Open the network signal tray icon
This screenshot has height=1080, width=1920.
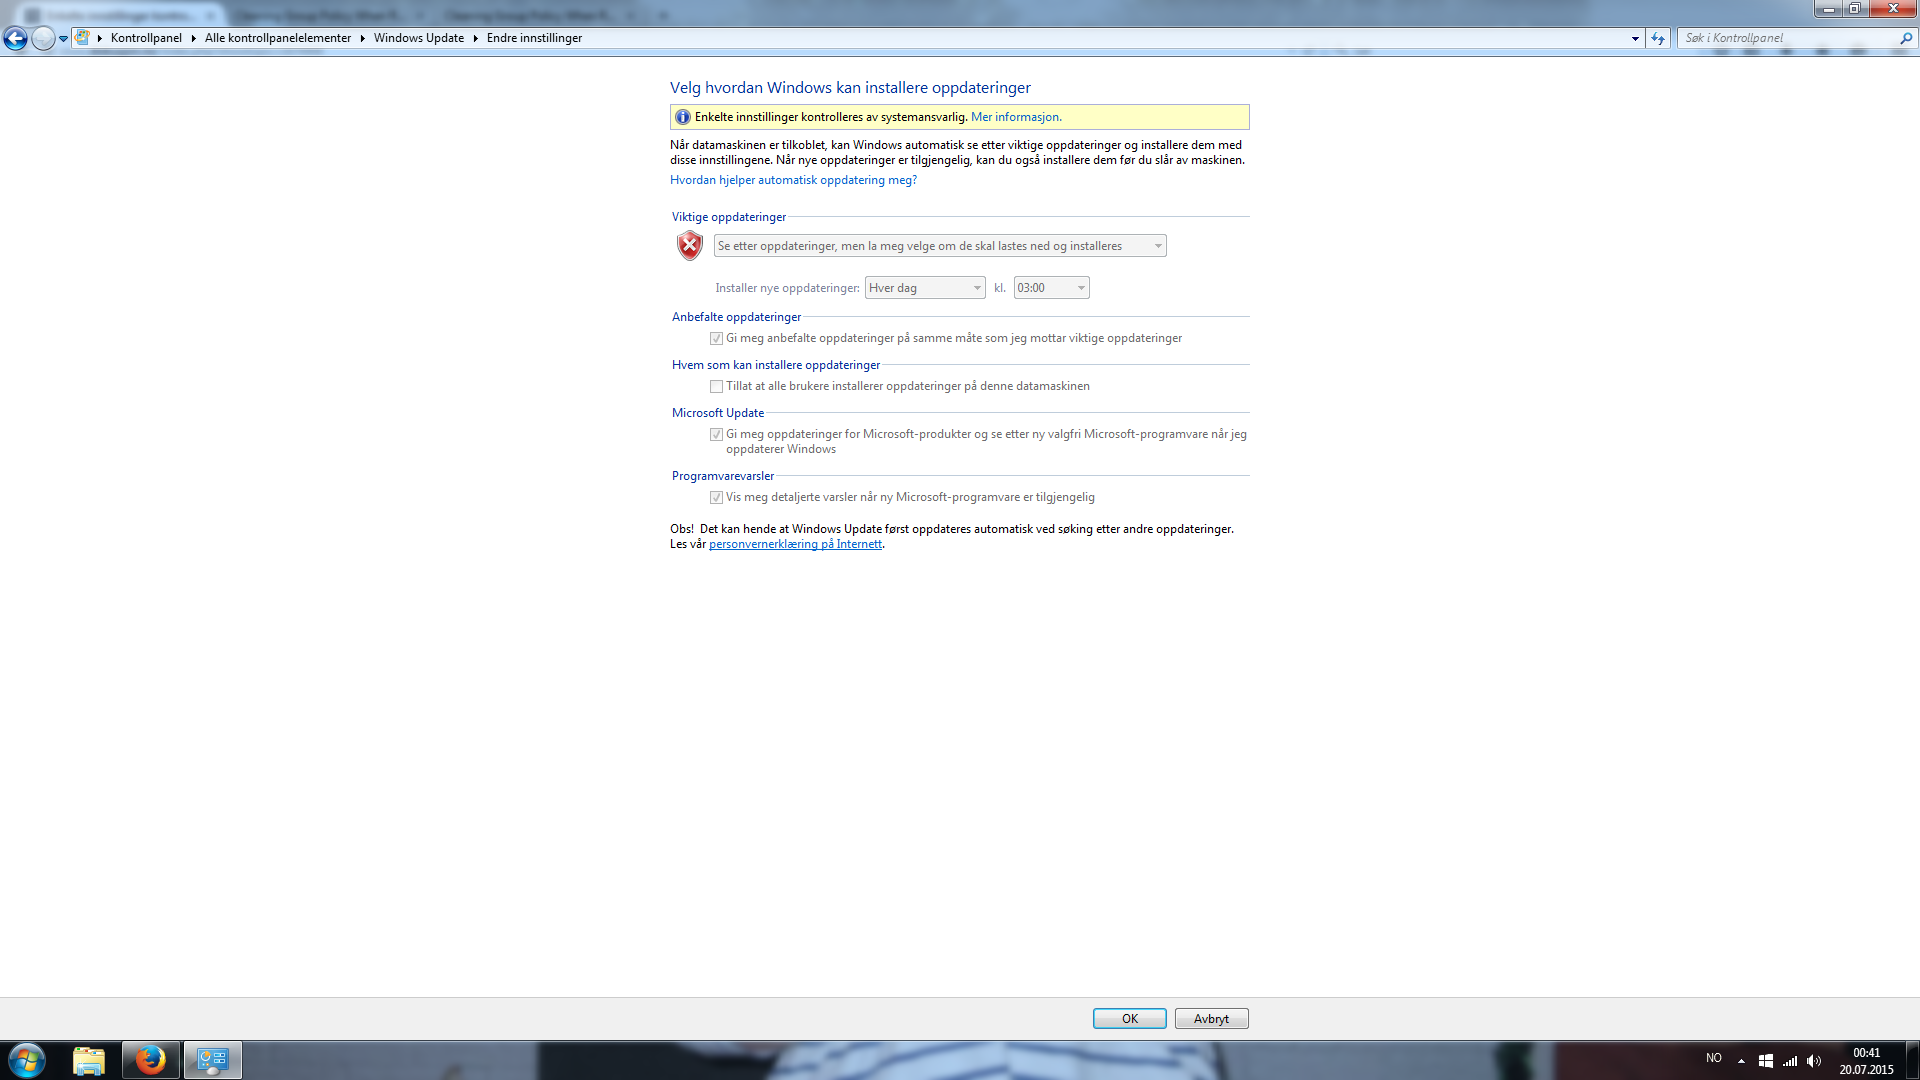click(1790, 1061)
